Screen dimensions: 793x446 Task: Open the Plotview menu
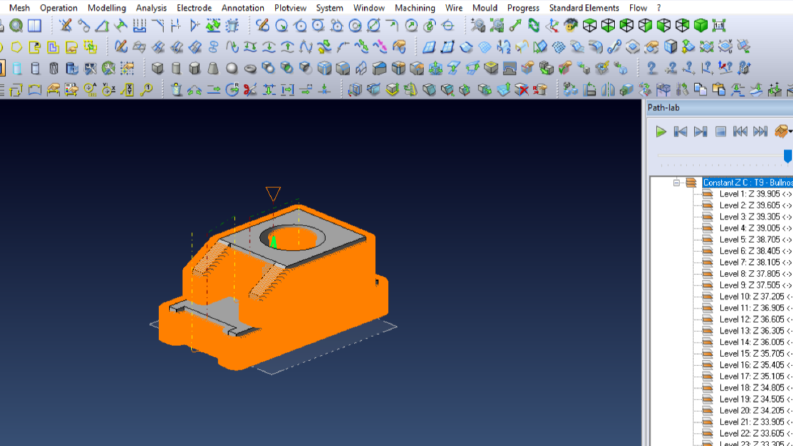(290, 8)
